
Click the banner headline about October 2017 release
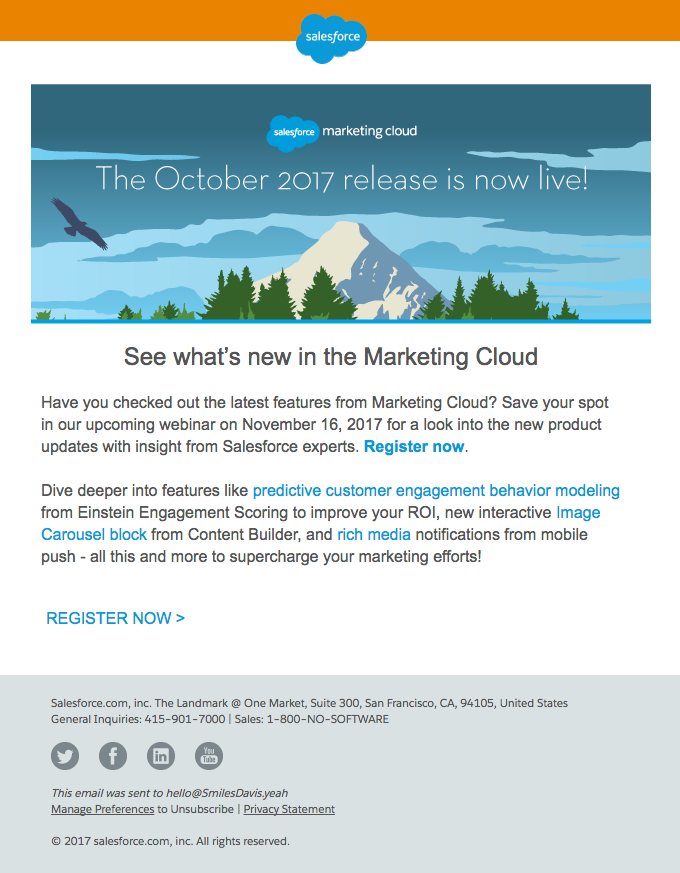pyautogui.click(x=341, y=180)
